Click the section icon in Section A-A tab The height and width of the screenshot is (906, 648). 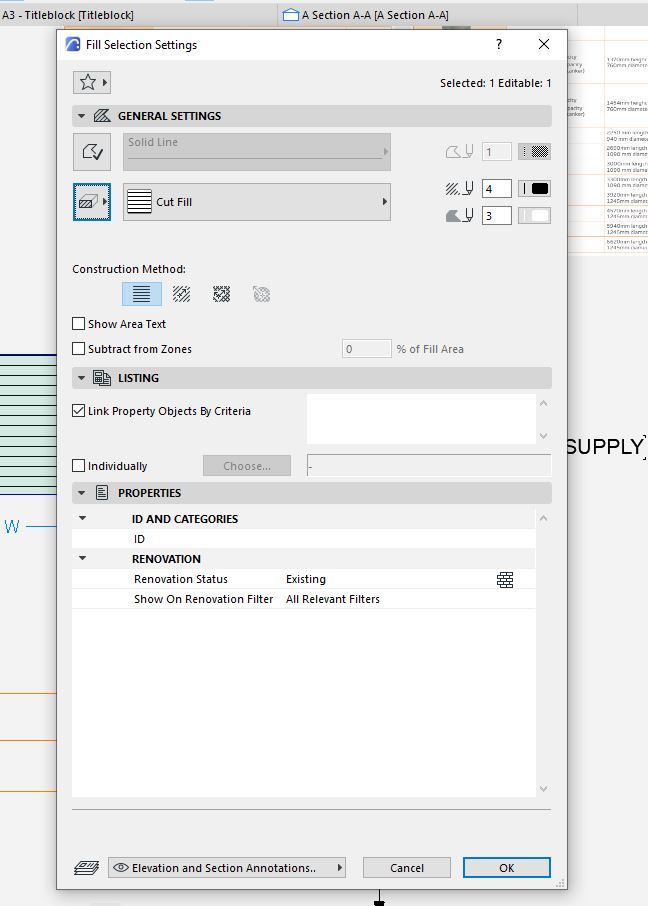click(291, 15)
